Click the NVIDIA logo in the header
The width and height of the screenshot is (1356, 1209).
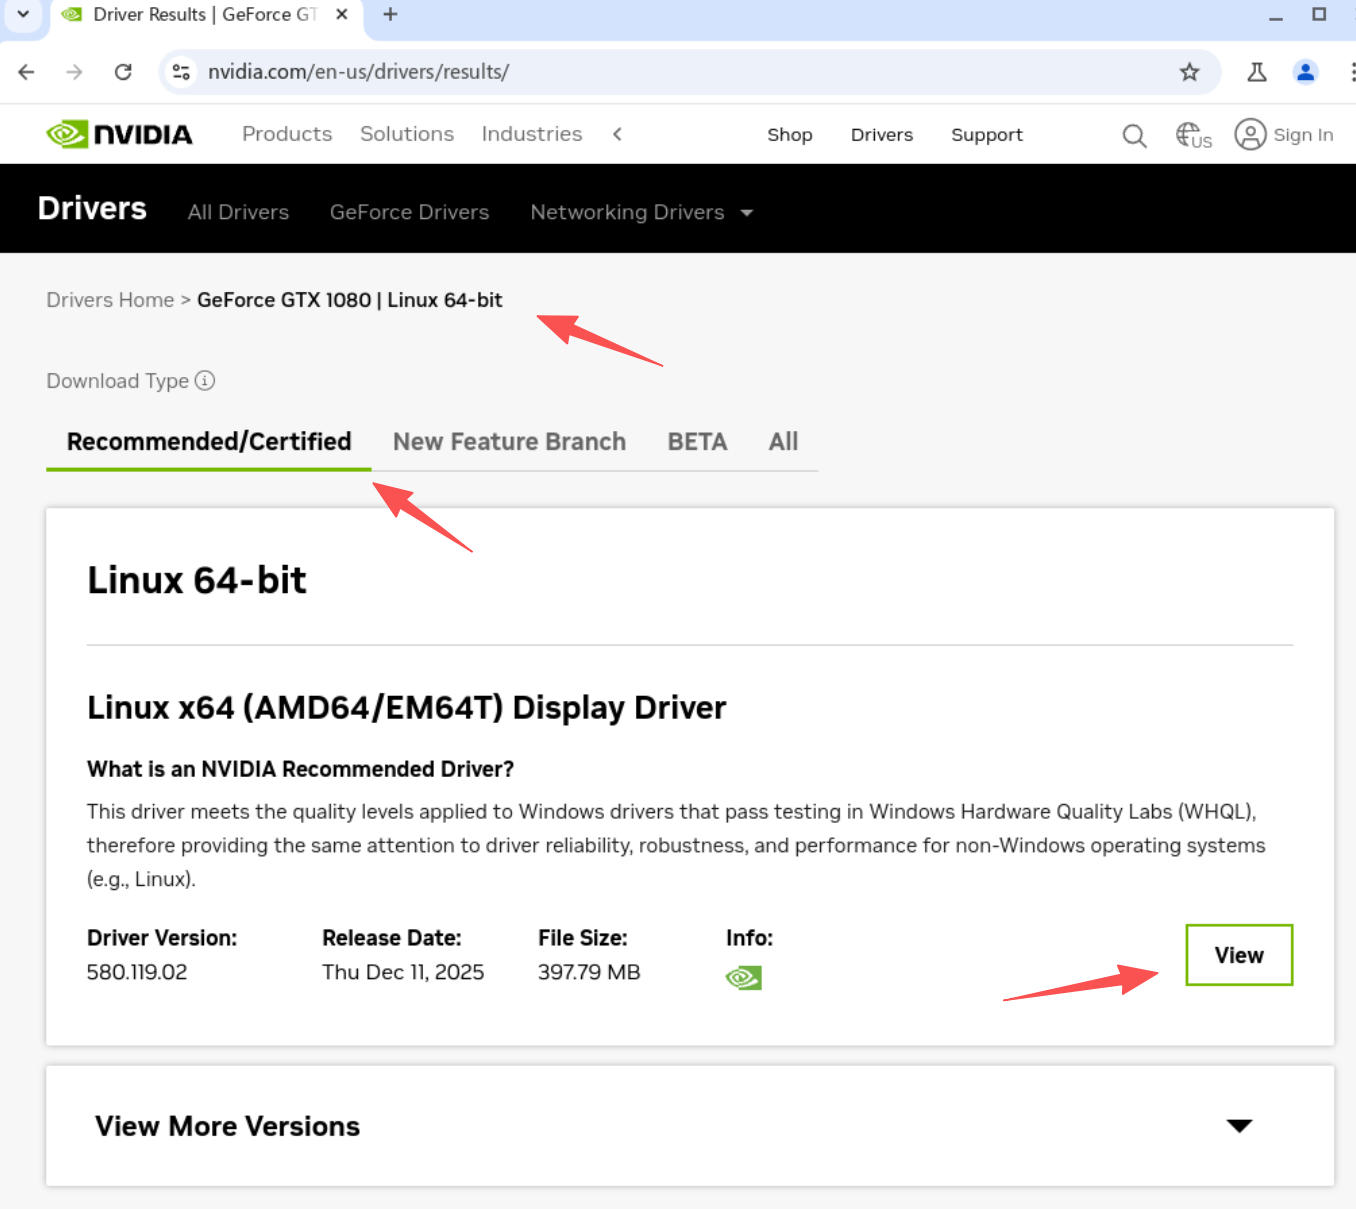coord(119,134)
